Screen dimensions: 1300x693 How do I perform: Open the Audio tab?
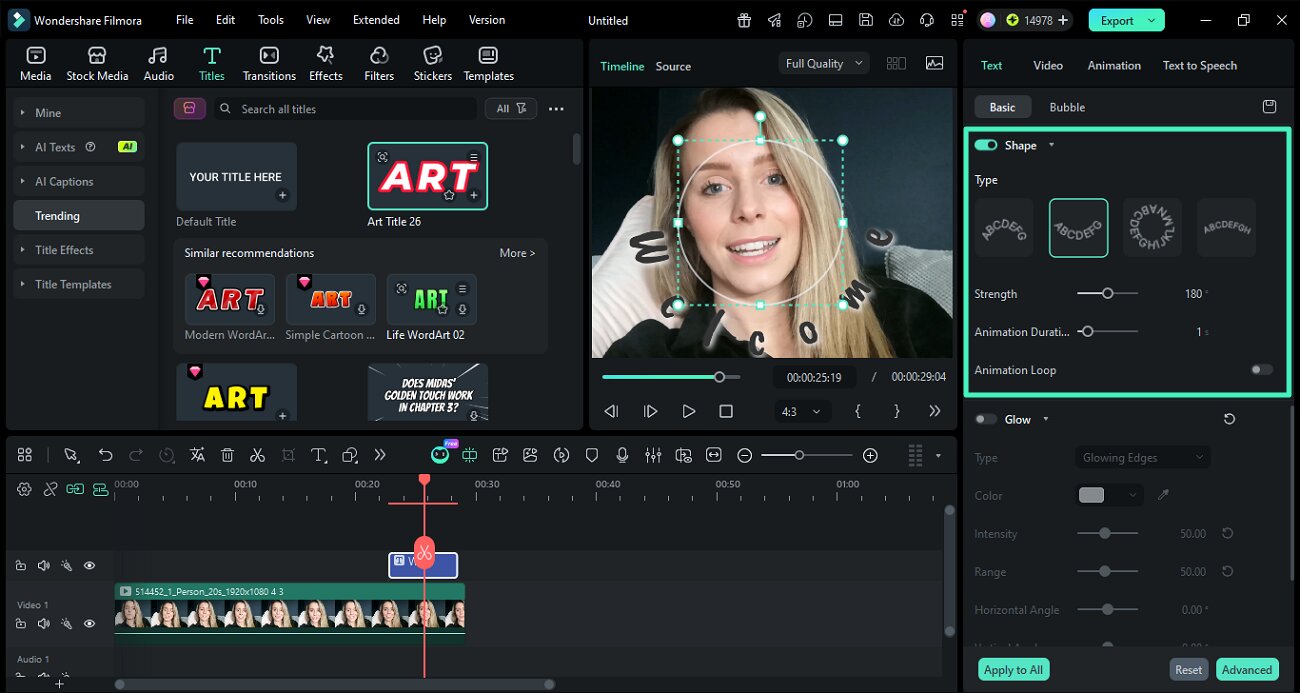(x=158, y=64)
